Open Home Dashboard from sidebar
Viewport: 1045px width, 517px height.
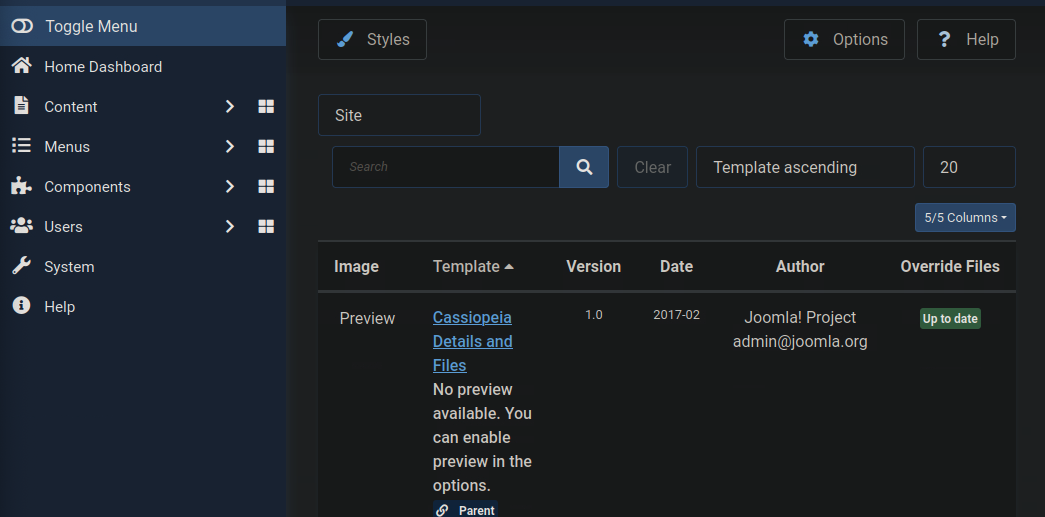point(102,67)
